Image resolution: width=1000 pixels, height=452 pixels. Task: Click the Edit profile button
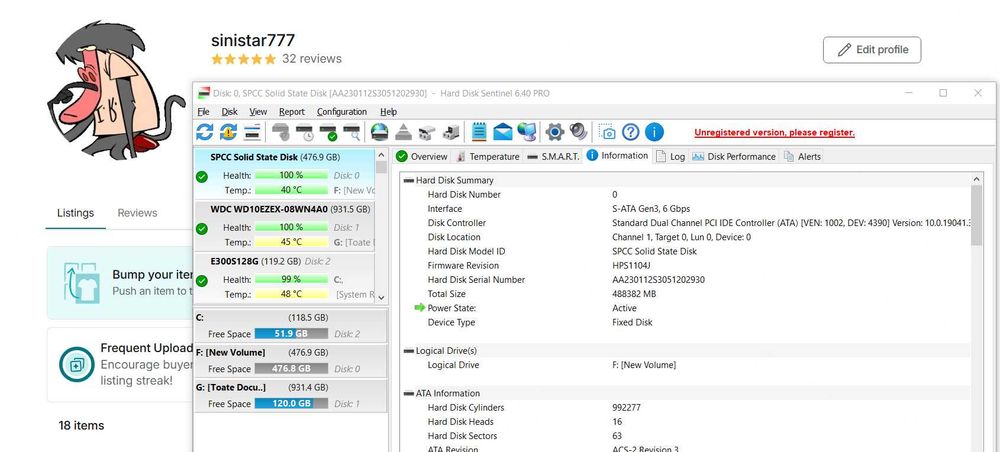pyautogui.click(x=872, y=50)
